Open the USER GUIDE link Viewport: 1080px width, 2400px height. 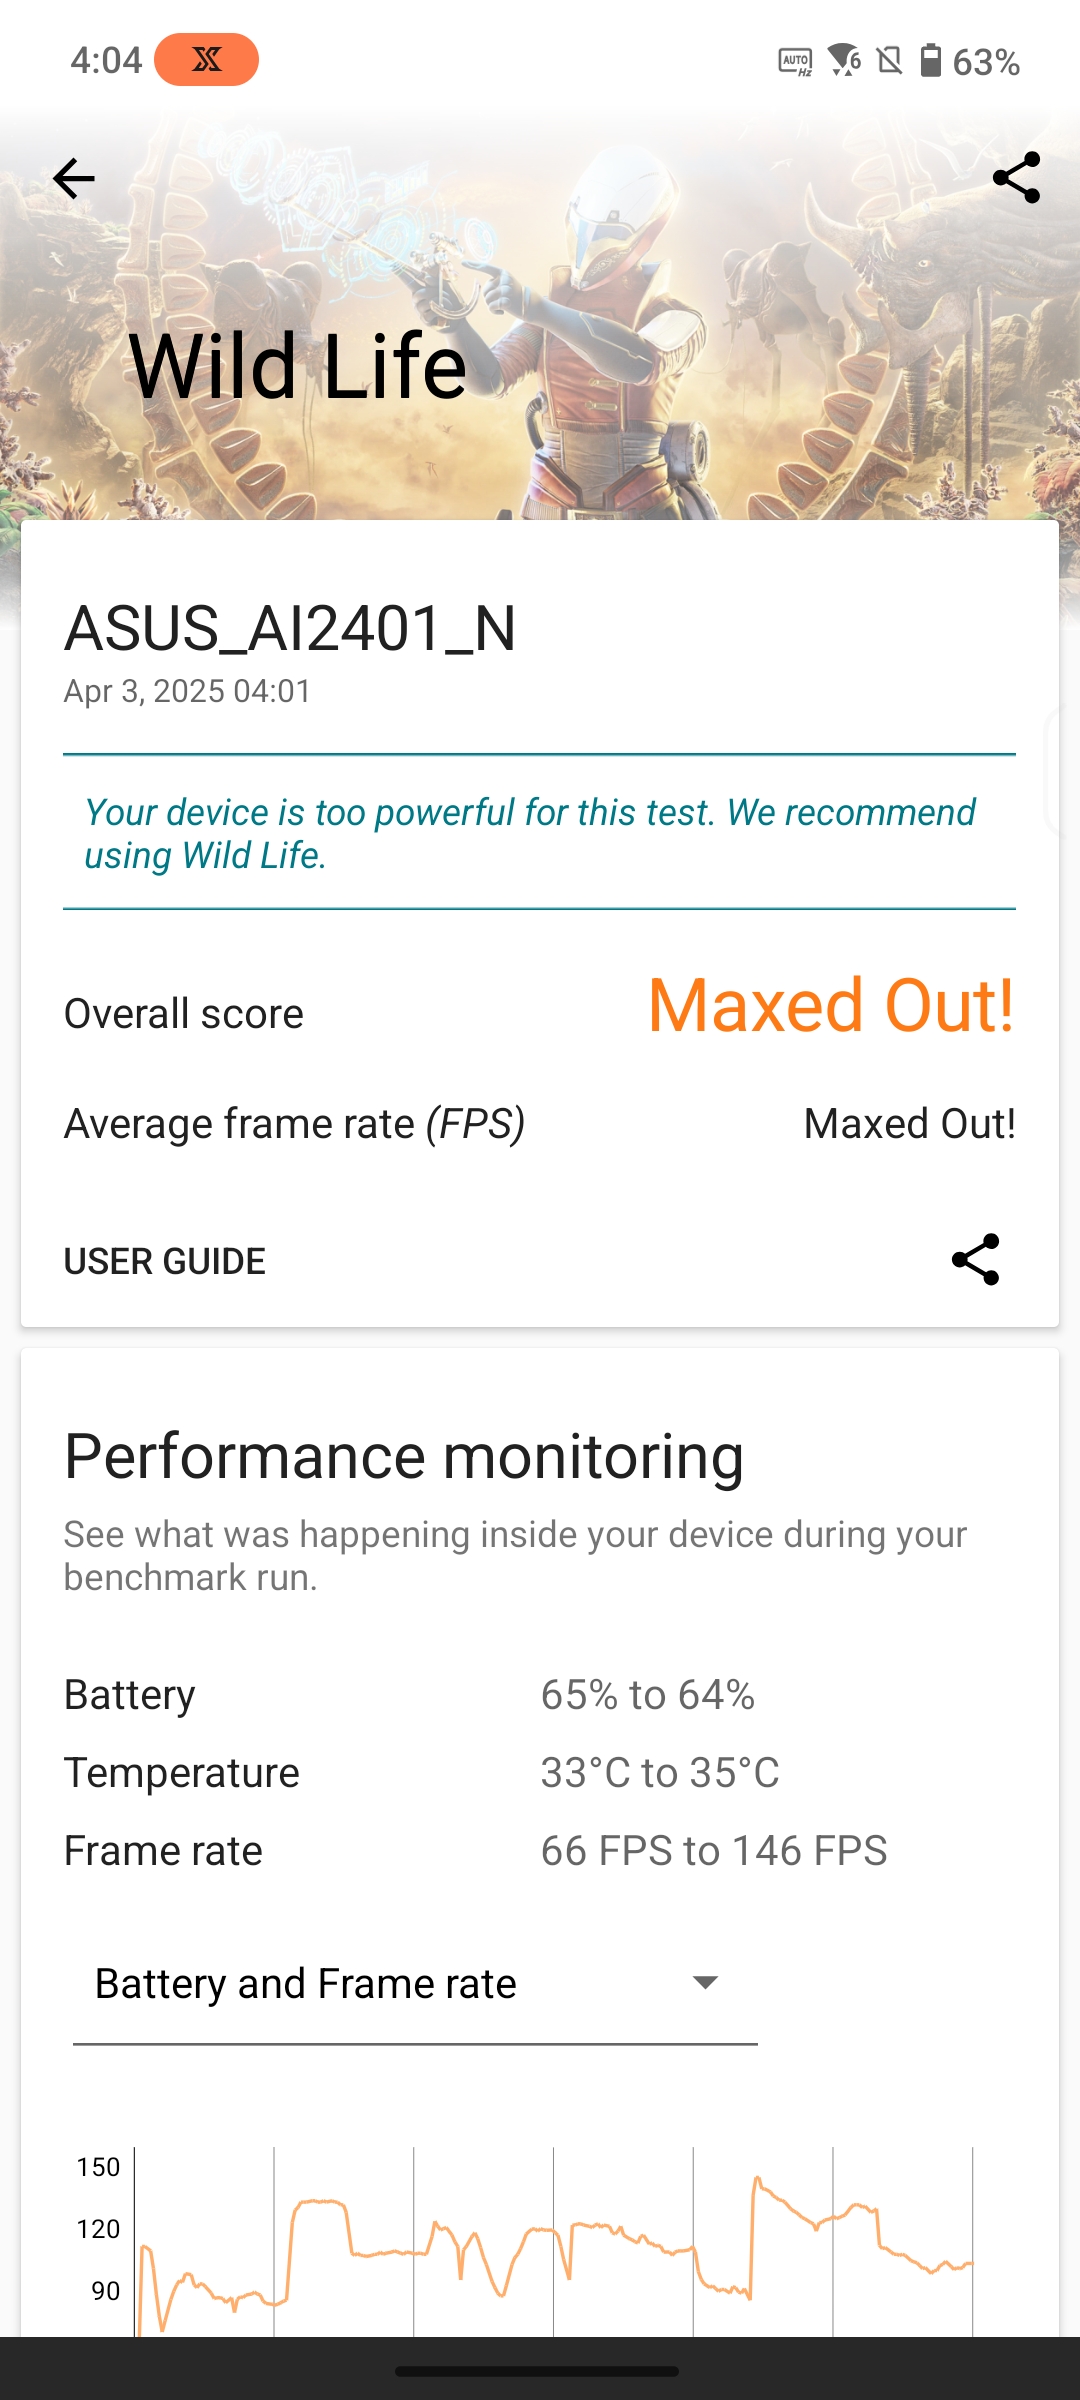[165, 1261]
